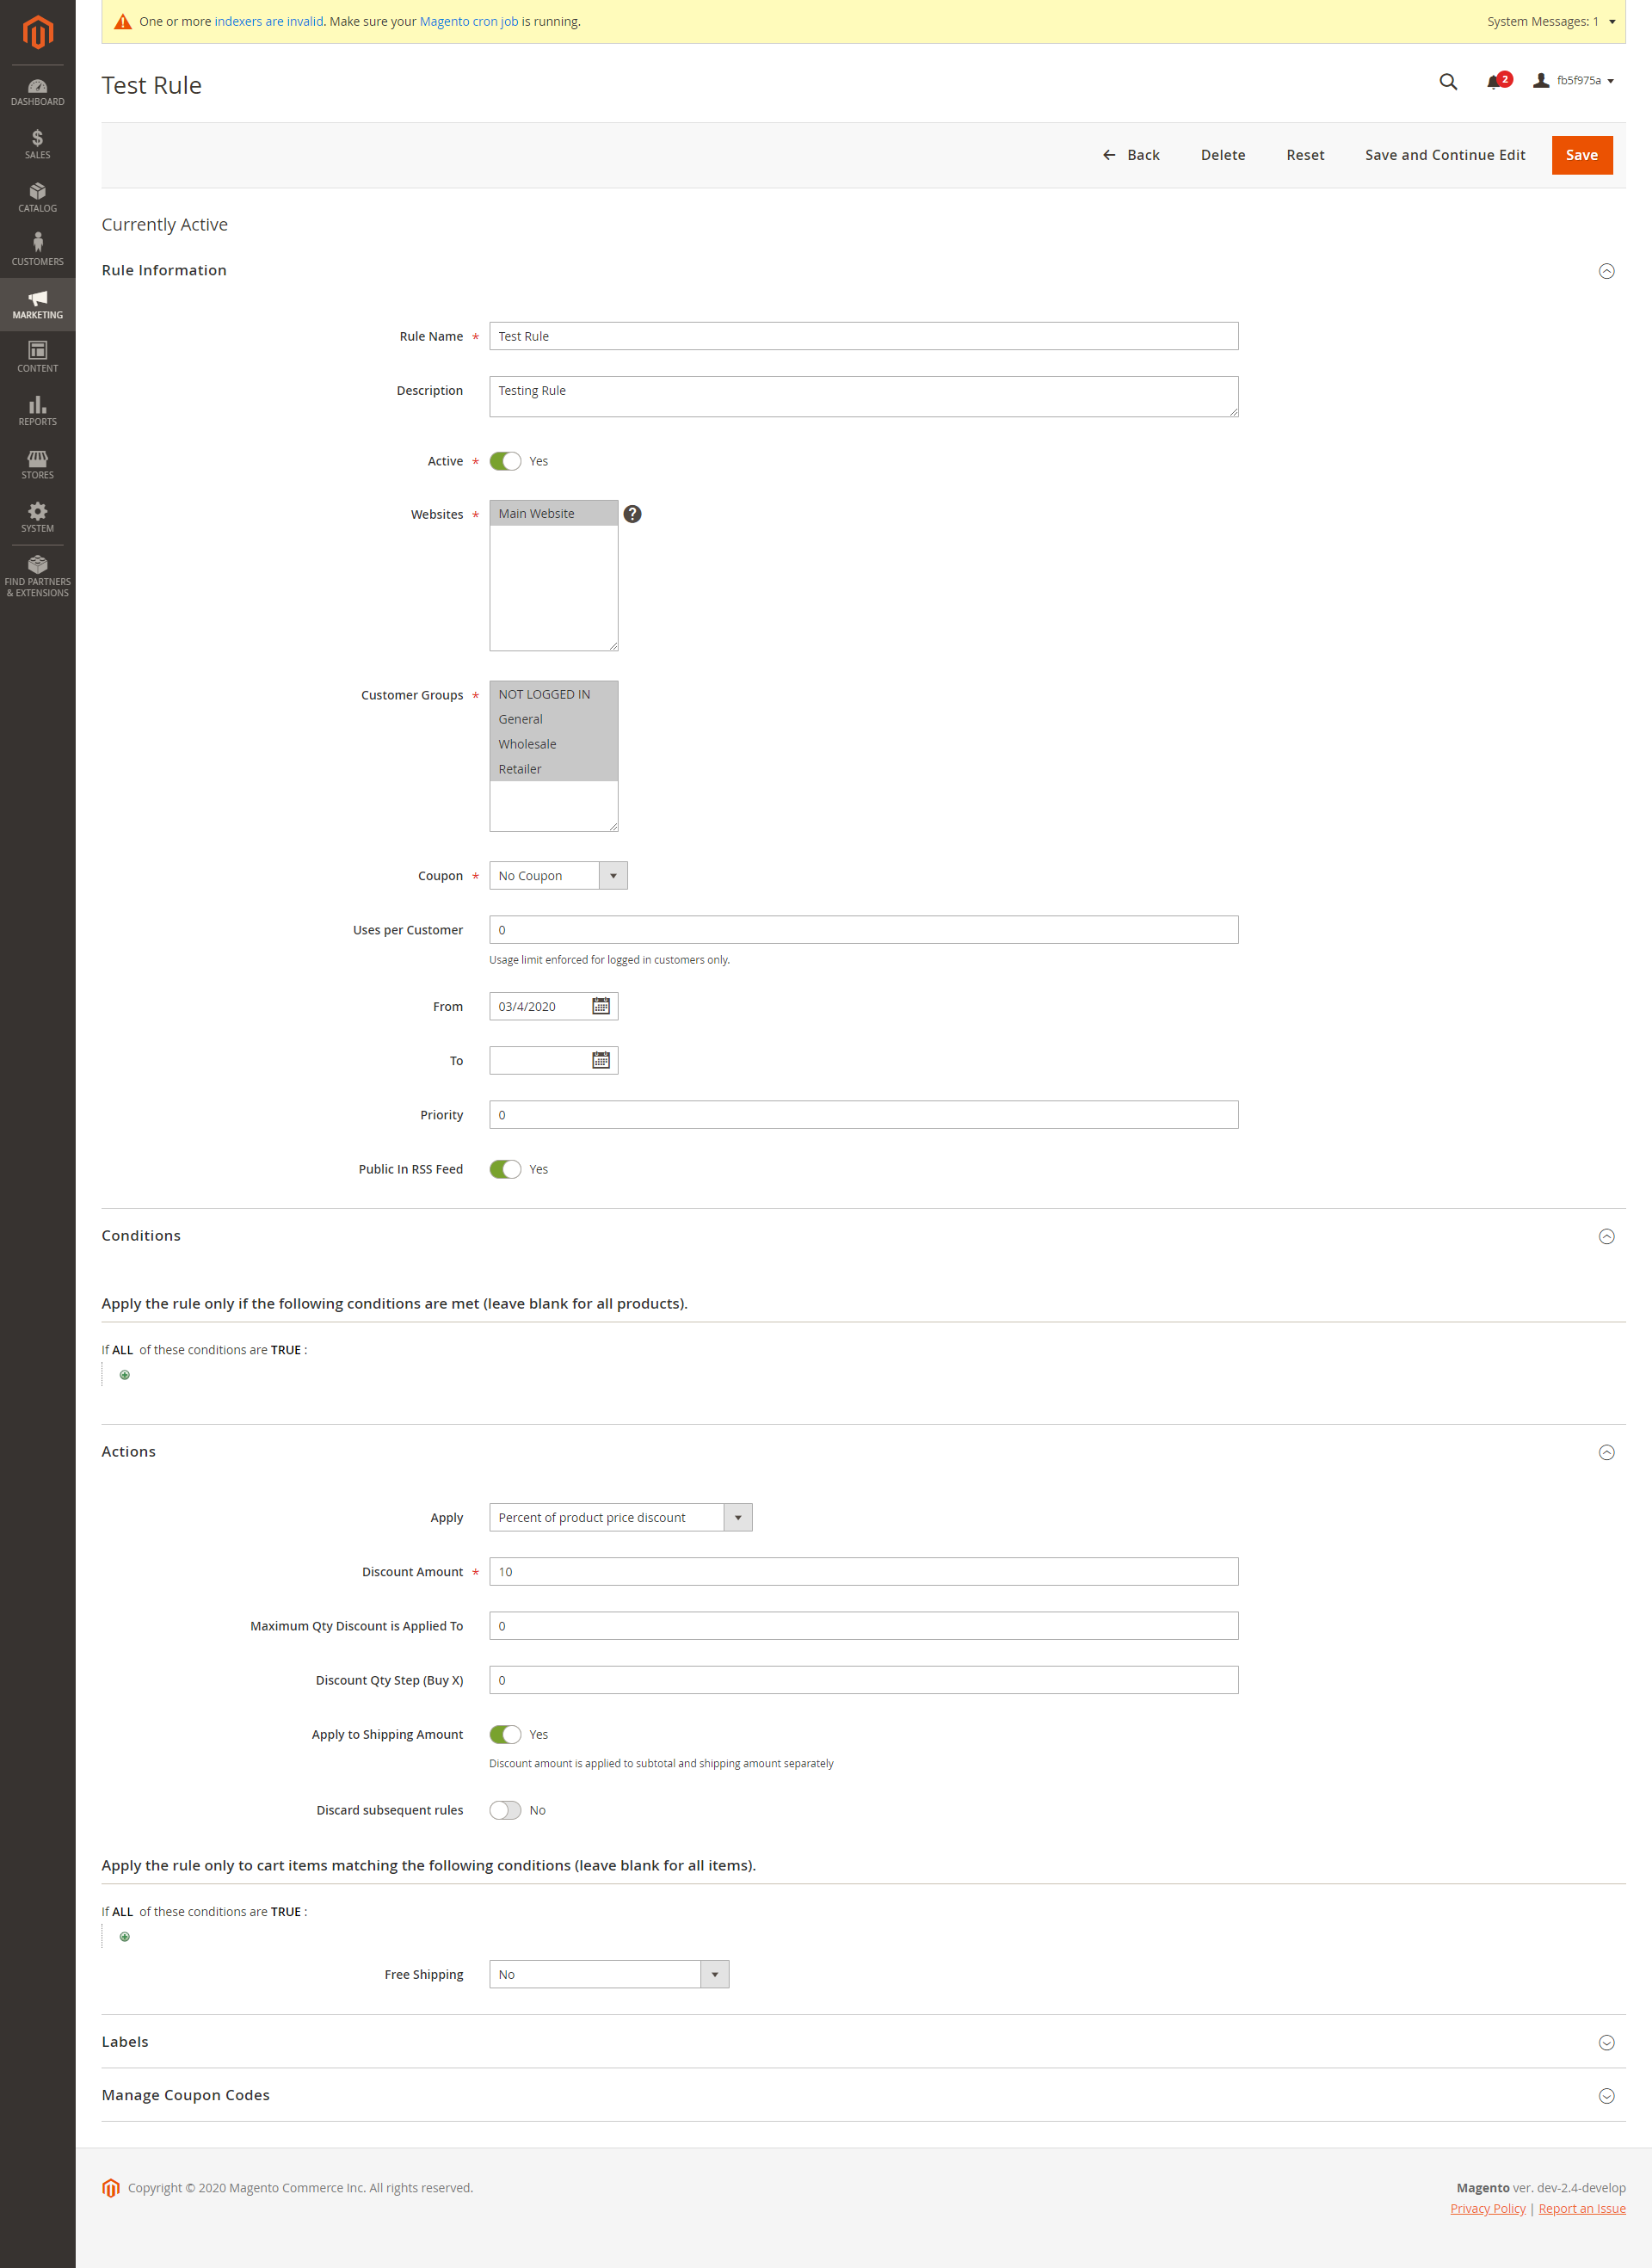Add a new condition with the green plus icon
The width and height of the screenshot is (1652, 2268).
tap(124, 1374)
